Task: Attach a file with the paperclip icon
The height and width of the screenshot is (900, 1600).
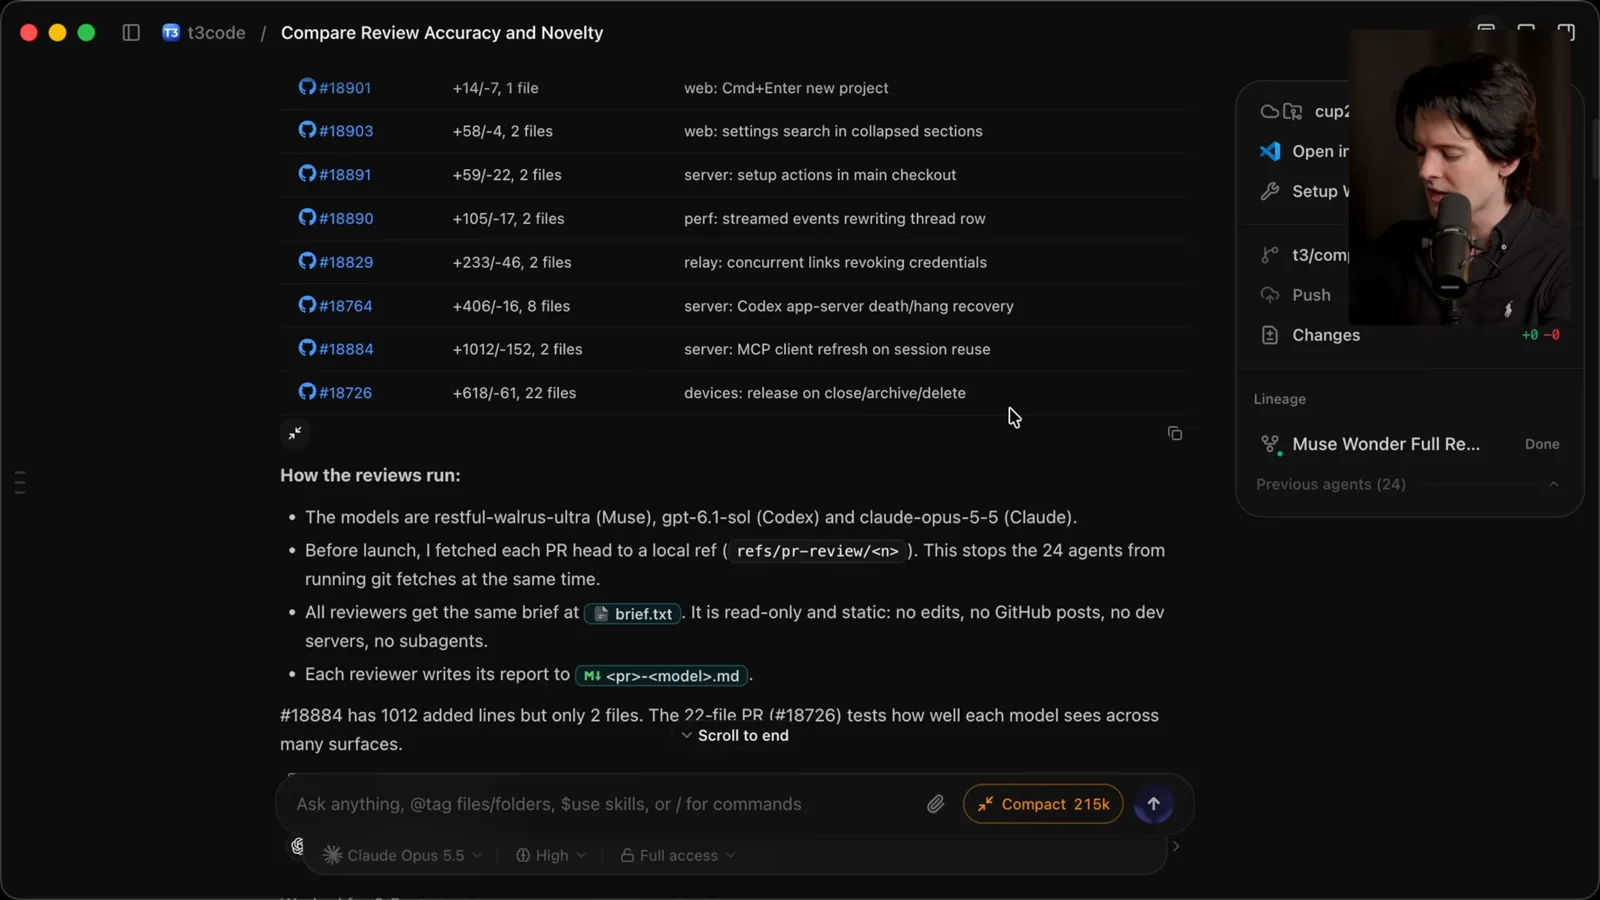Action: pyautogui.click(x=935, y=804)
